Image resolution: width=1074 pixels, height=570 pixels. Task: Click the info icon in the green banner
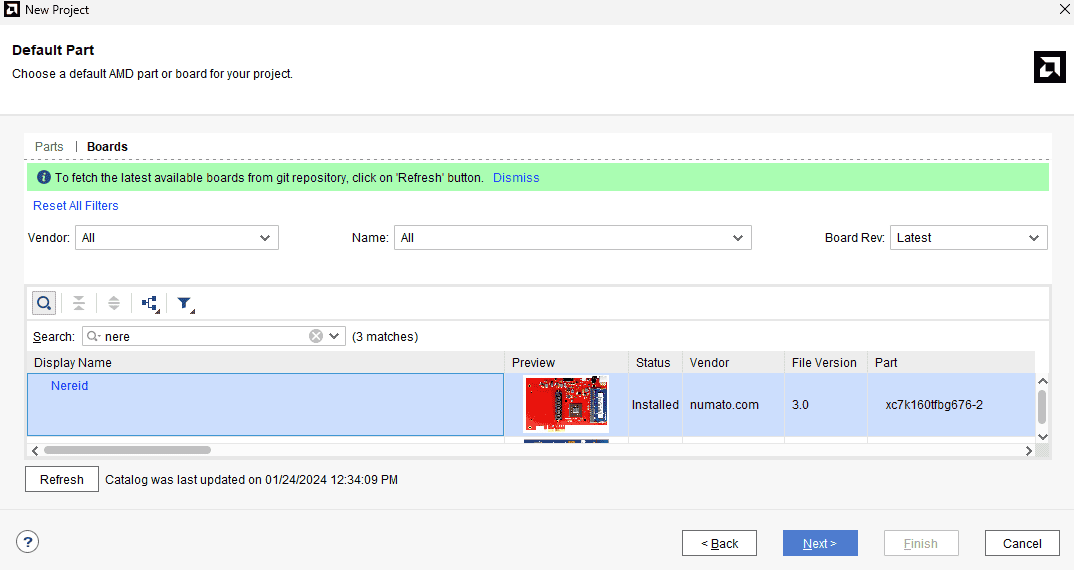[44, 178]
